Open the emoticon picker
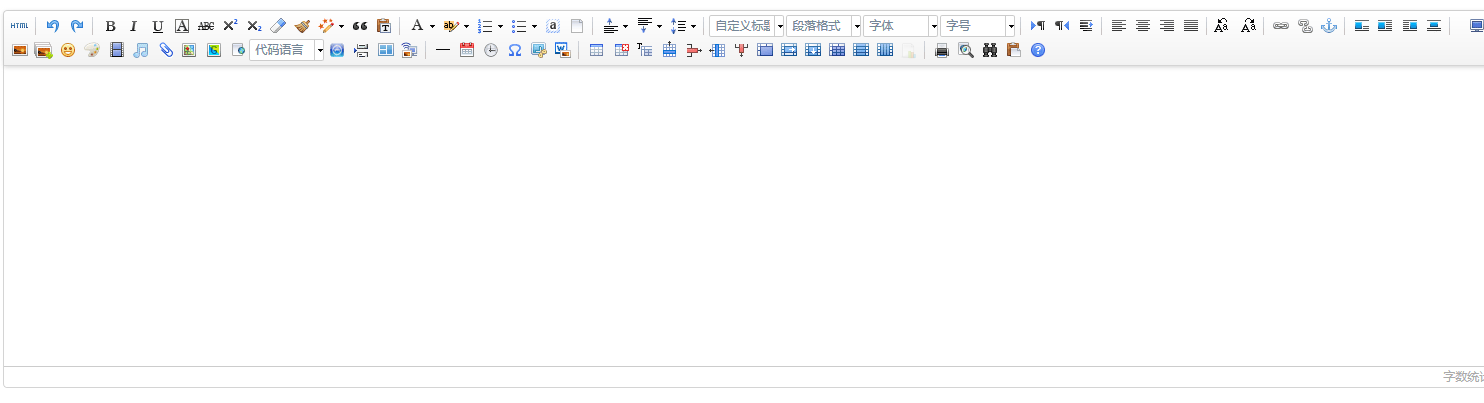The width and height of the screenshot is (1484, 403). click(x=68, y=50)
